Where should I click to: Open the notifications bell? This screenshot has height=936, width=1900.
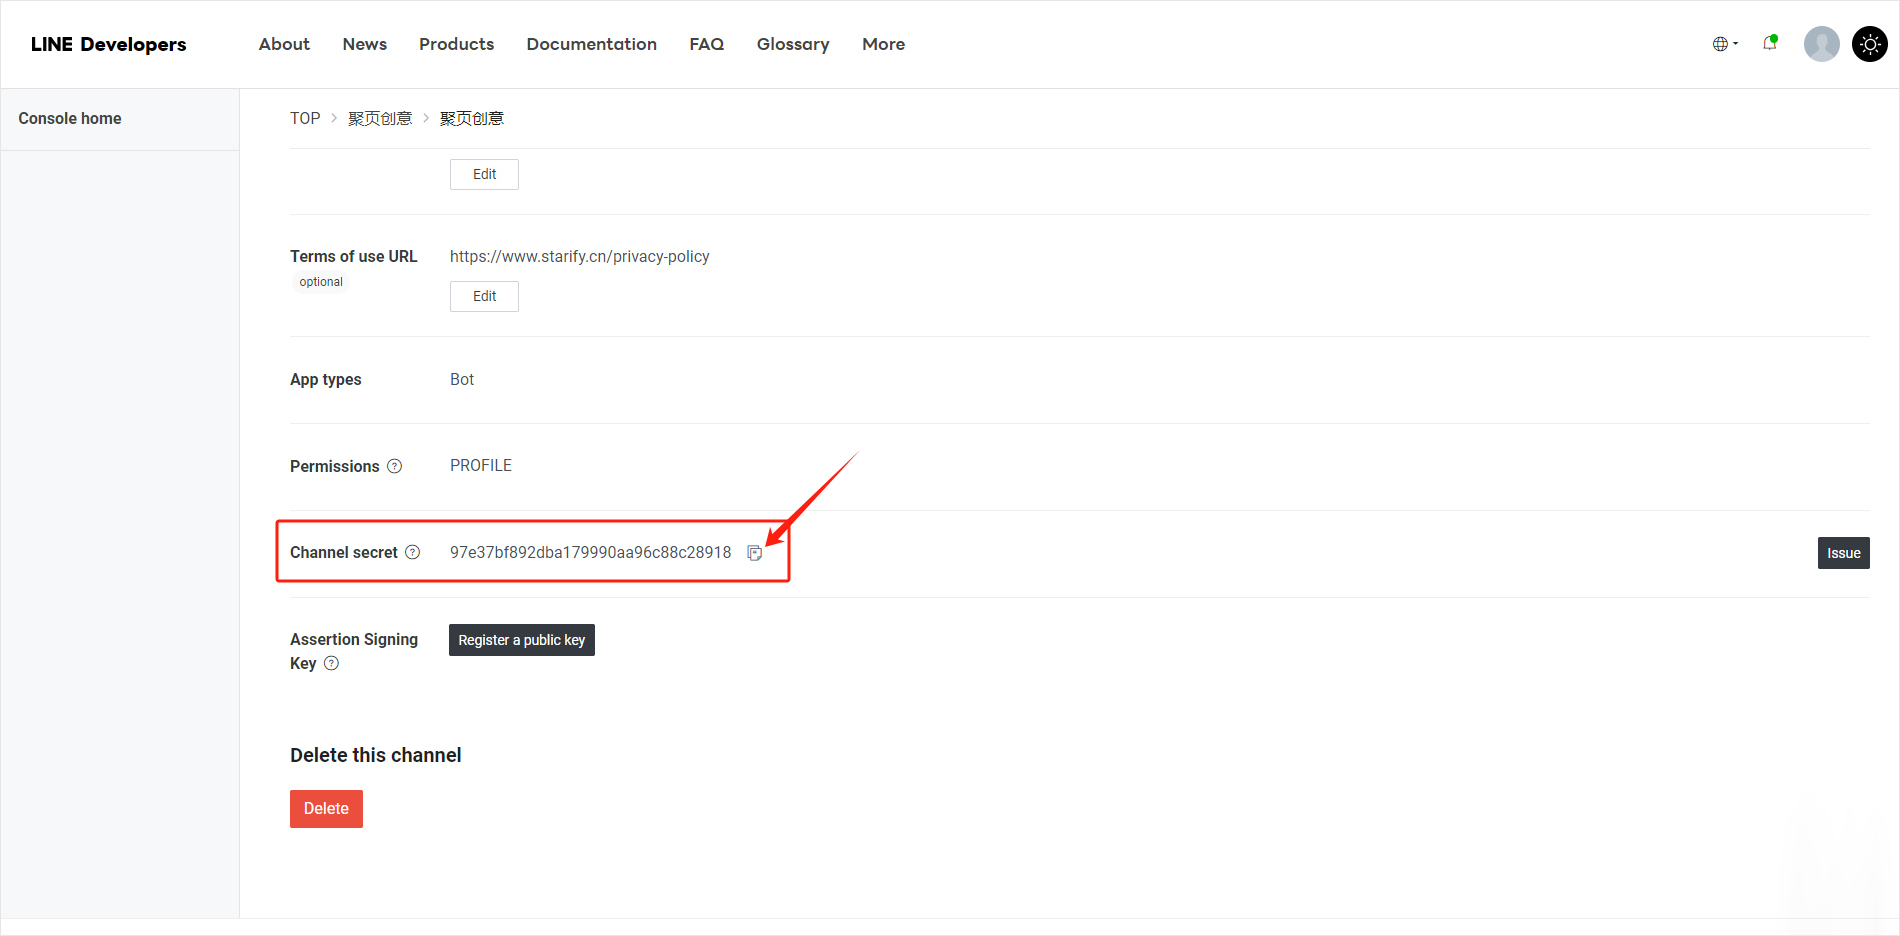(x=1770, y=43)
